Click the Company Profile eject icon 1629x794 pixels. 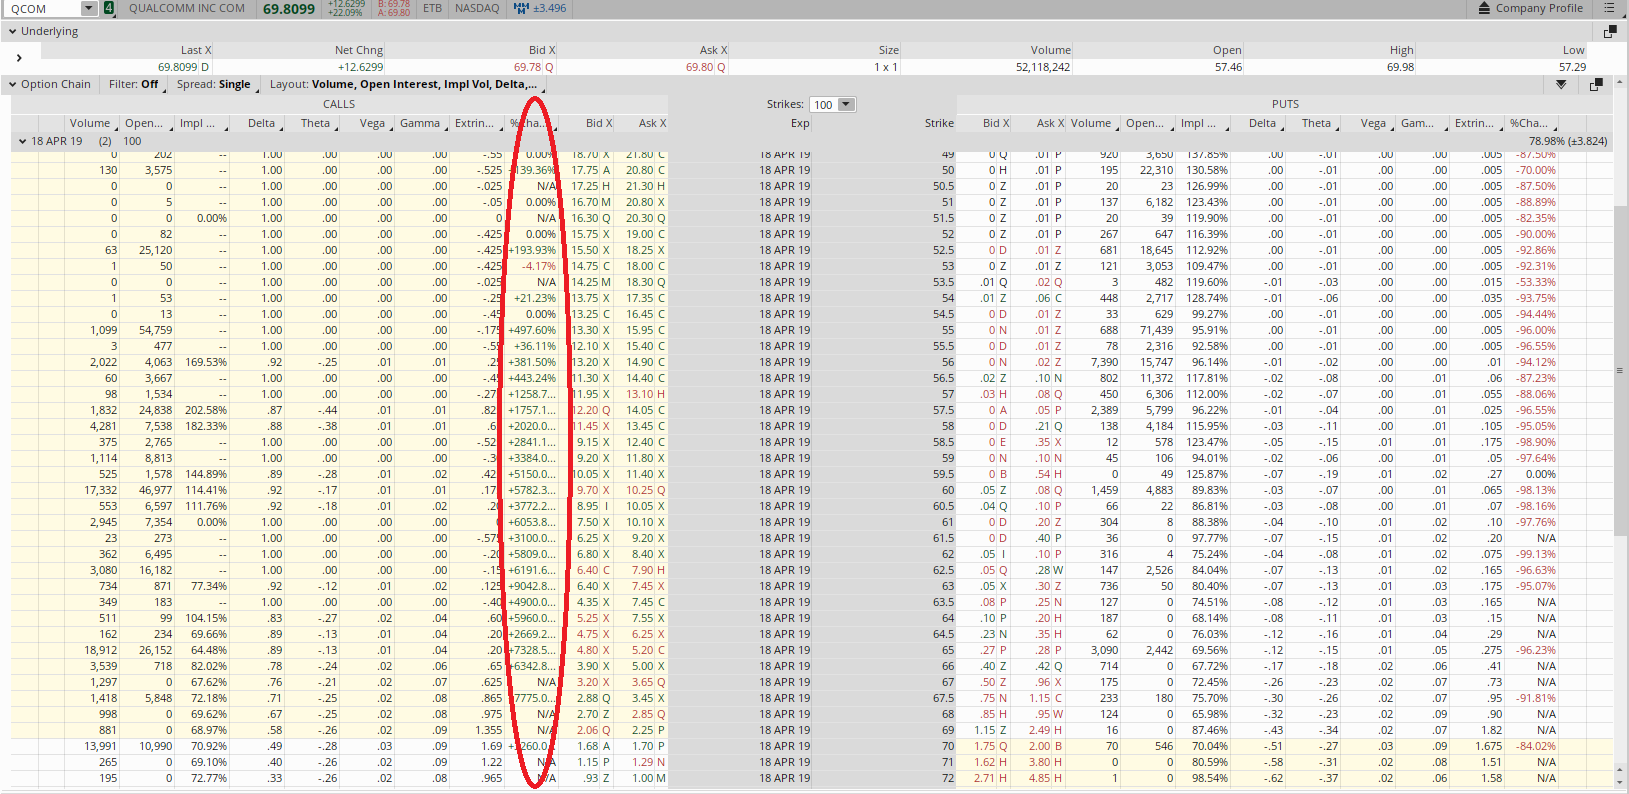(x=1485, y=8)
